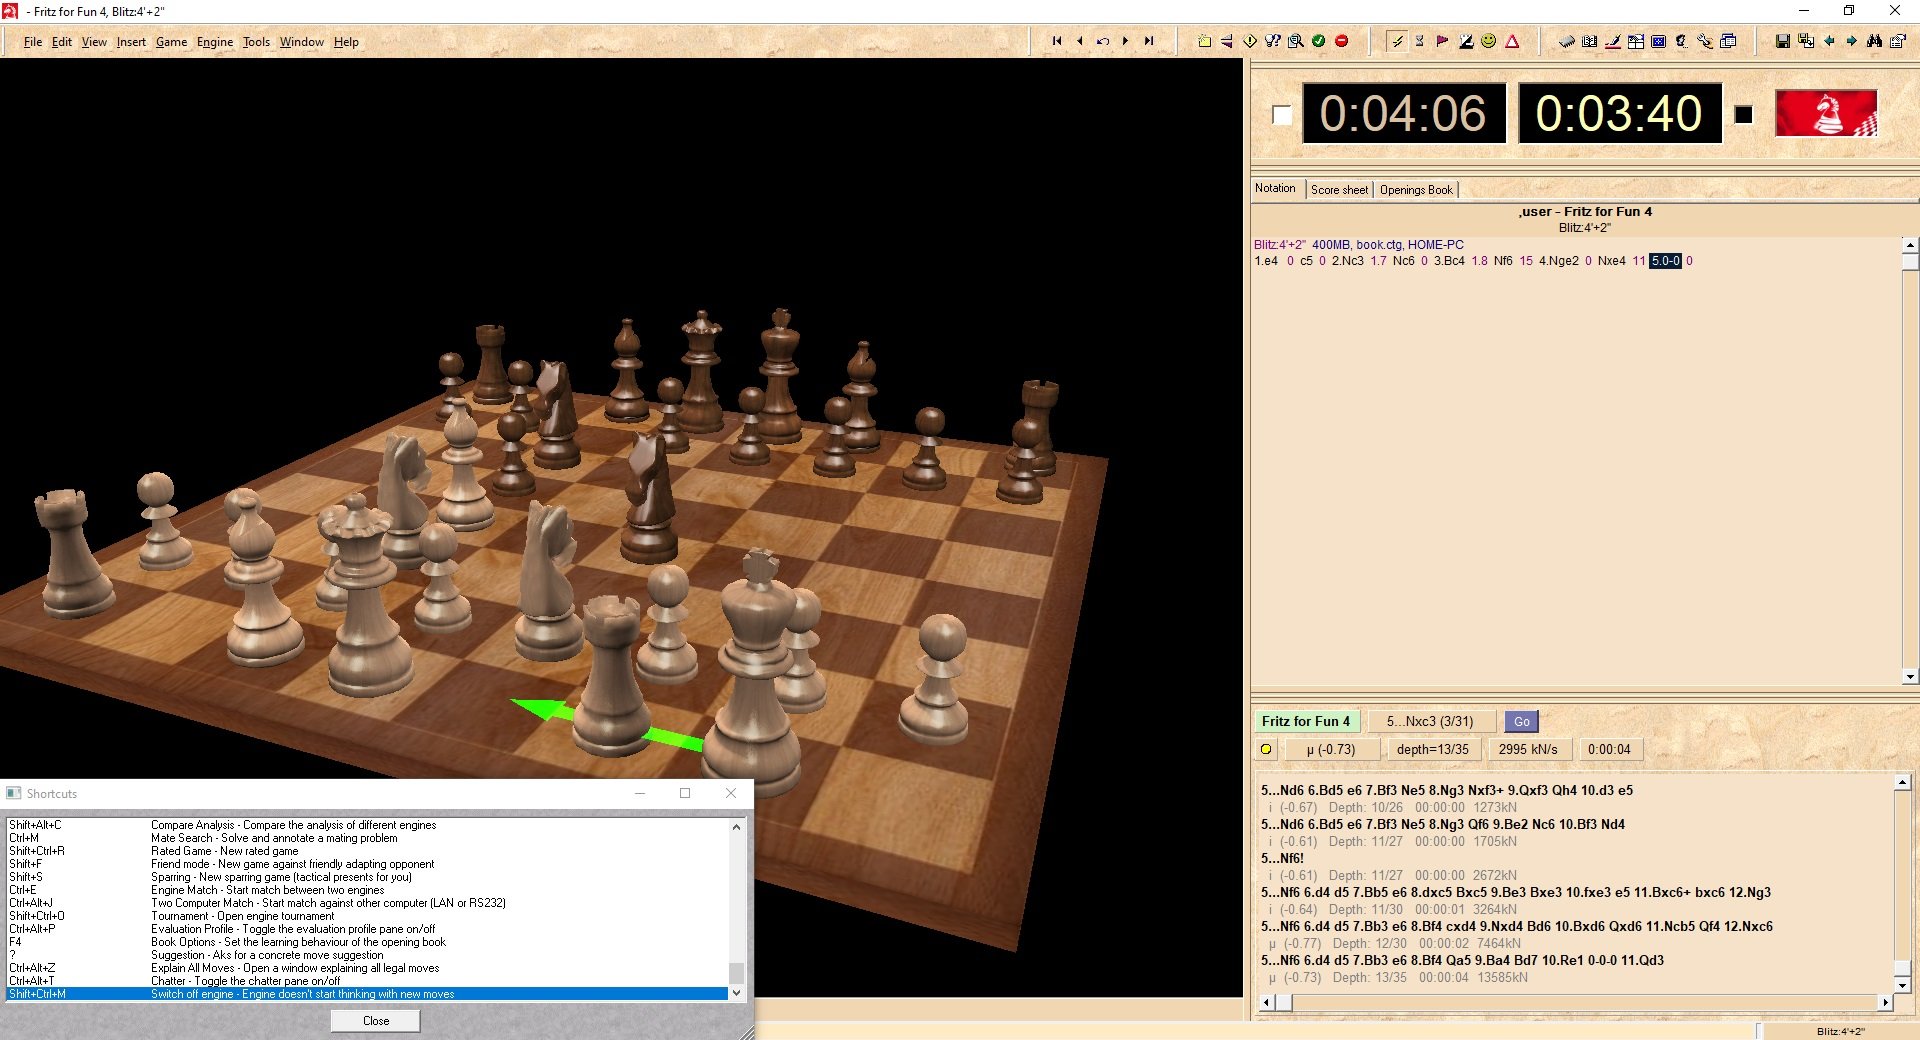Click the Fritz for Fun 4 engine button

(1305, 721)
